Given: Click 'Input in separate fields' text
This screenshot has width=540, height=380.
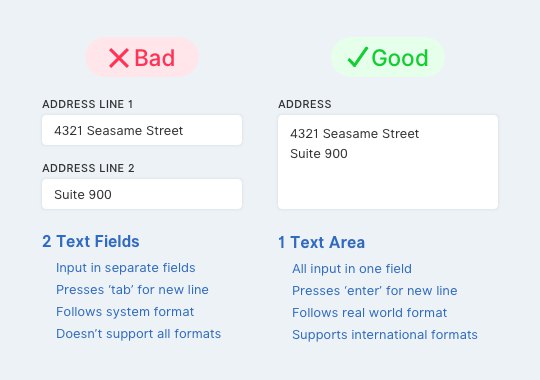Looking at the screenshot, I should [x=126, y=268].
